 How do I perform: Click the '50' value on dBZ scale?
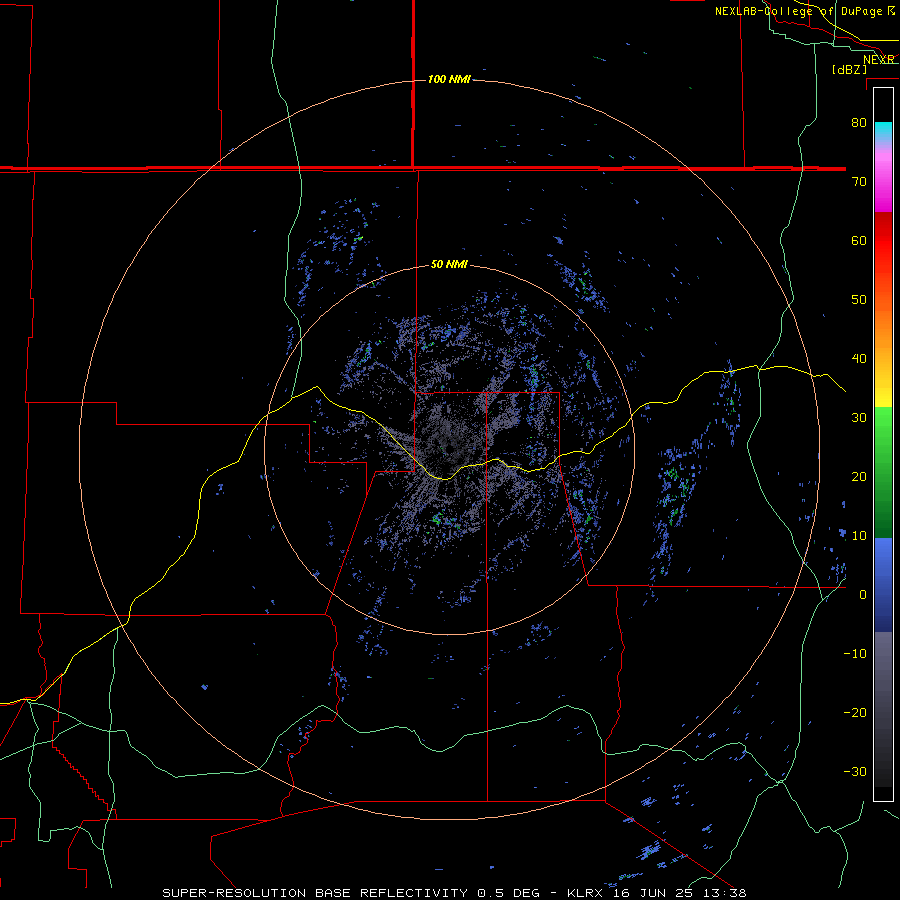(x=859, y=300)
